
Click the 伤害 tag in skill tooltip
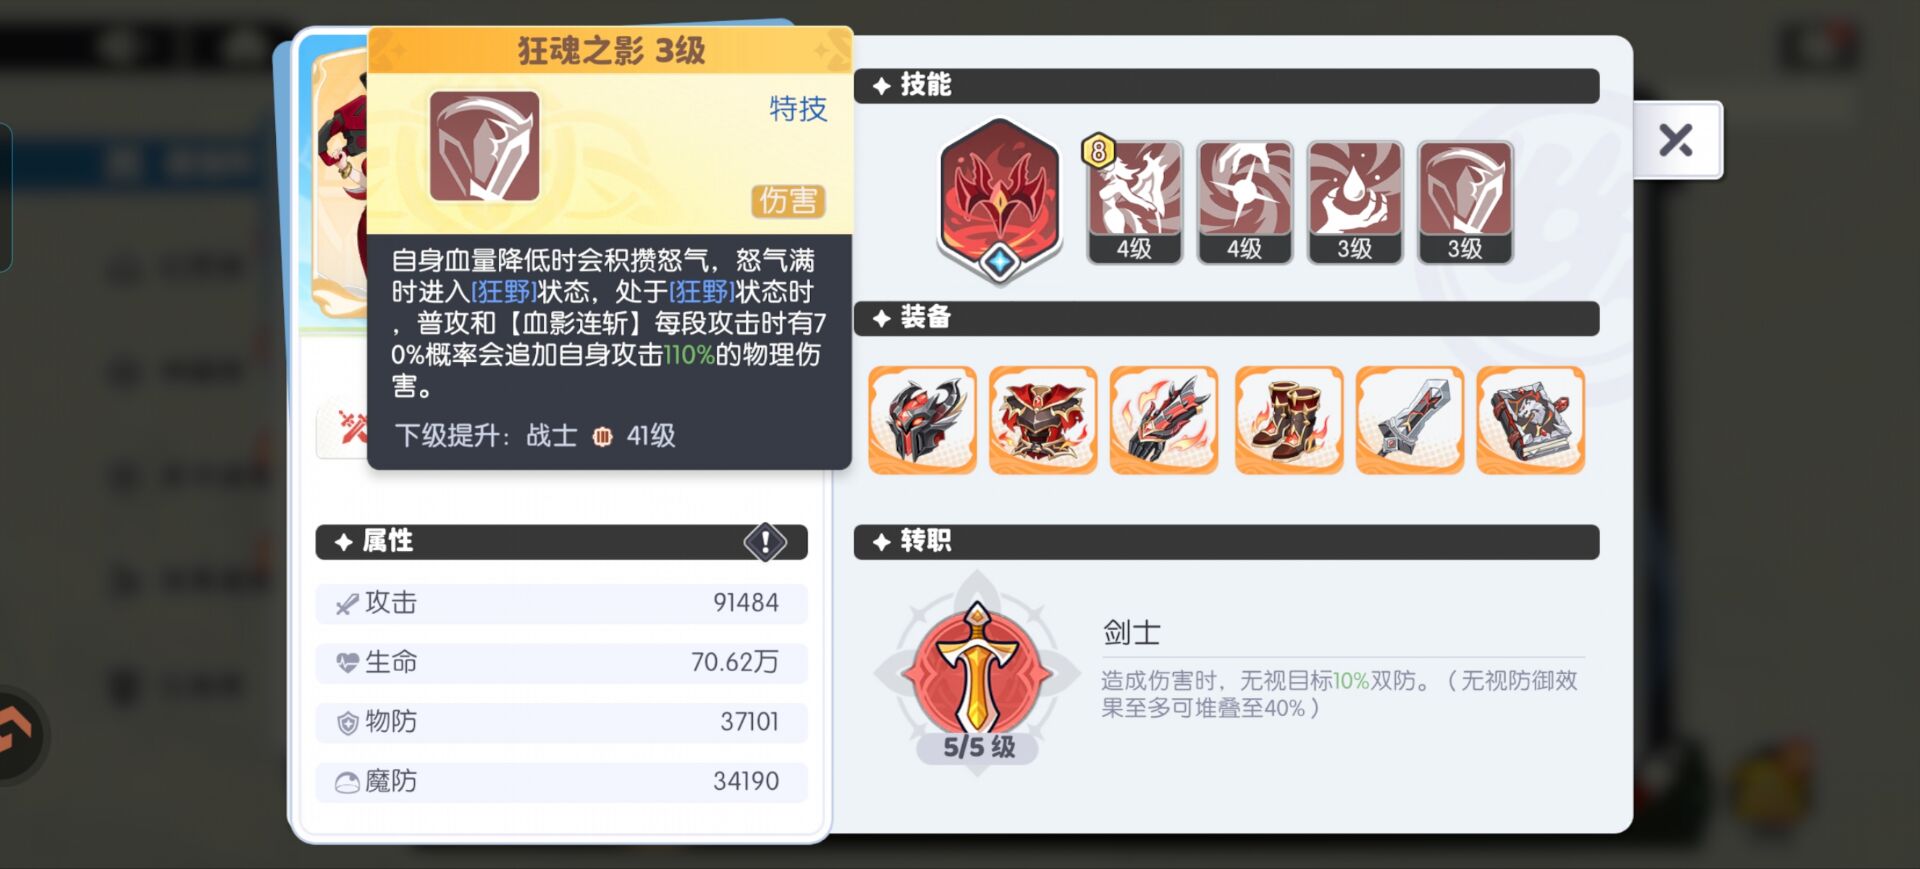point(788,201)
